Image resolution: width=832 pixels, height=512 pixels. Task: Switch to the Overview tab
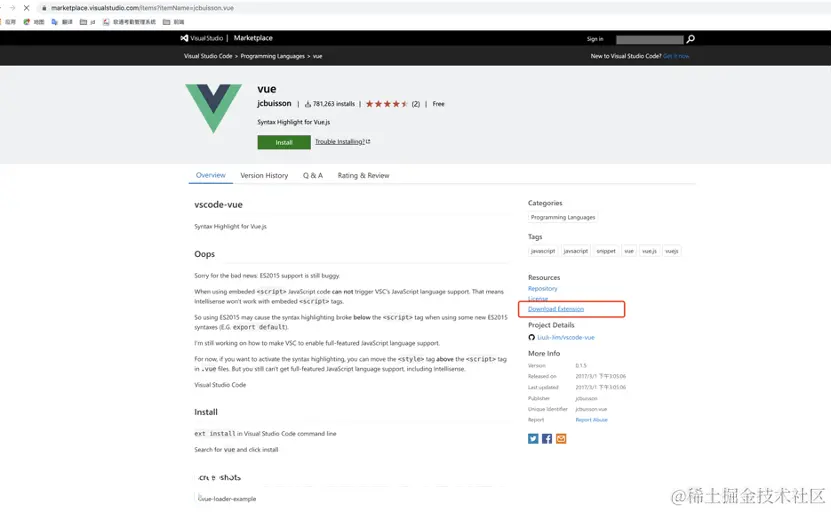211,175
